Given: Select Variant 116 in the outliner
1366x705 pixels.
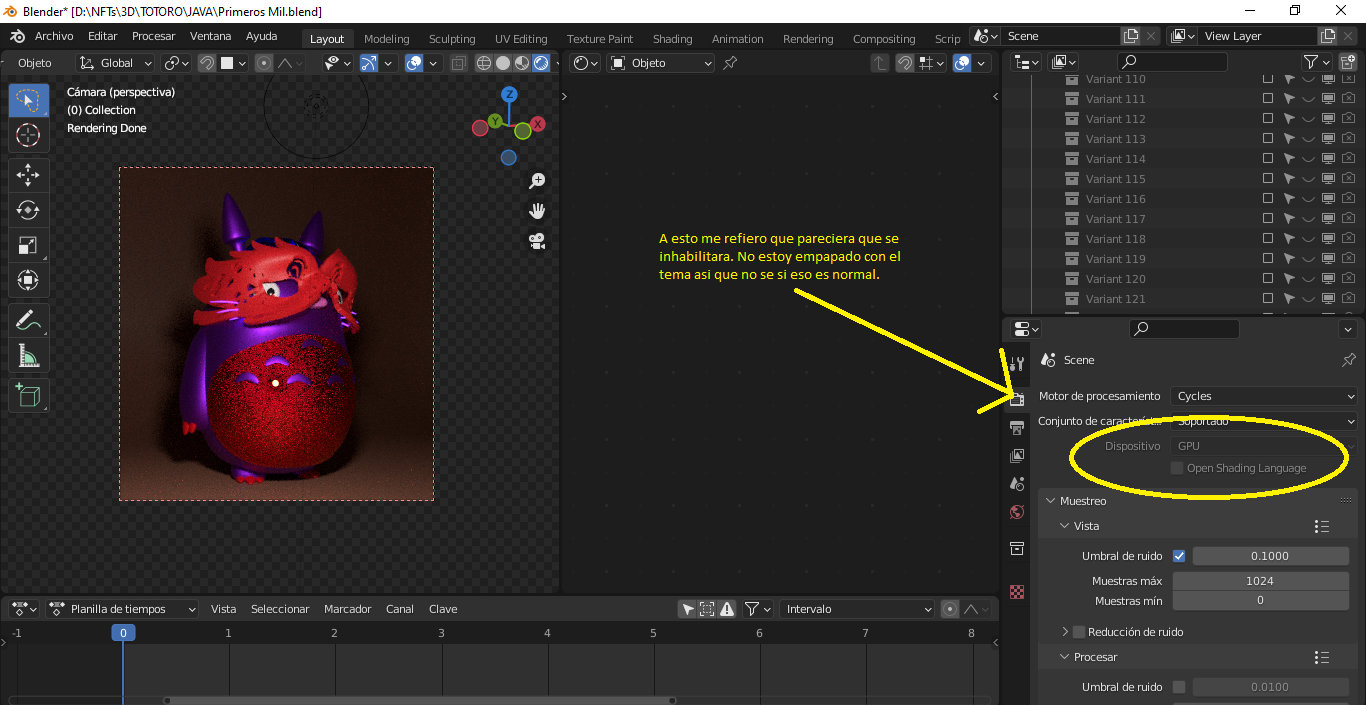Looking at the screenshot, I should click(1116, 199).
